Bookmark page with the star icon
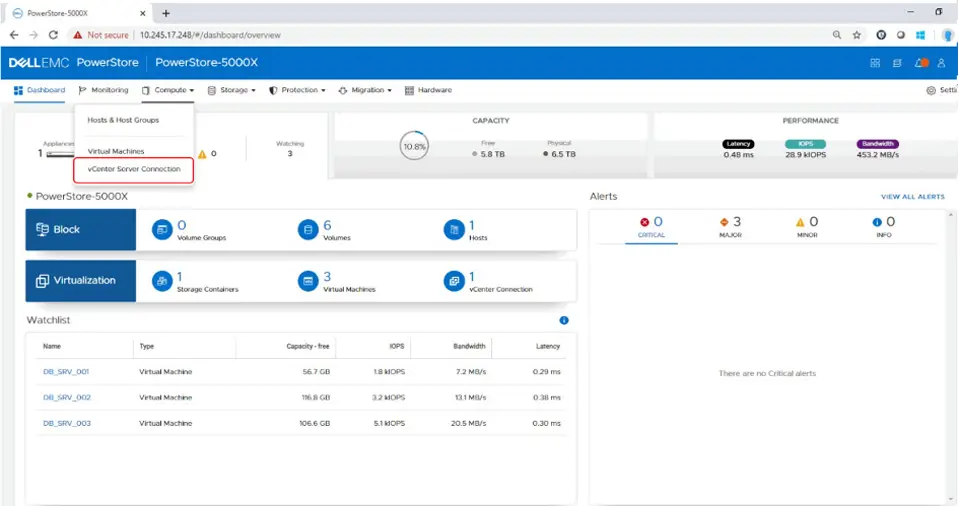Screen dimensions: 959x506 pos(857,34)
